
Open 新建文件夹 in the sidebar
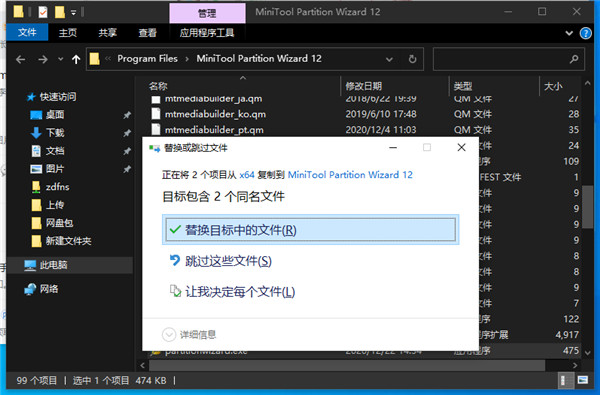coord(68,241)
